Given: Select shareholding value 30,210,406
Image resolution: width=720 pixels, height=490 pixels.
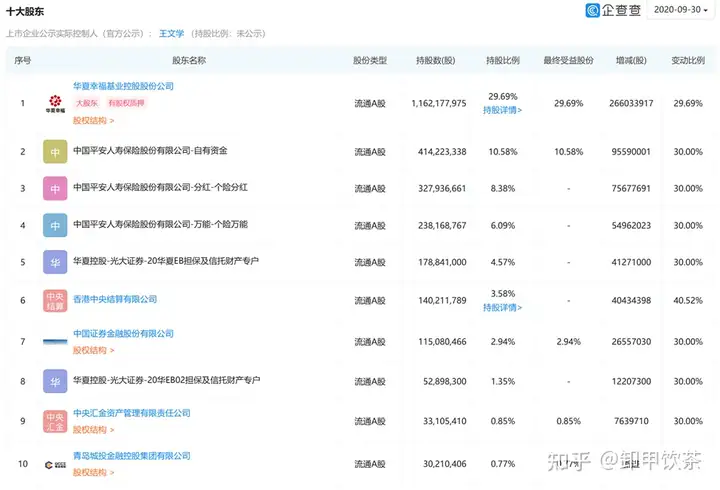Looking at the screenshot, I should 444,464.
